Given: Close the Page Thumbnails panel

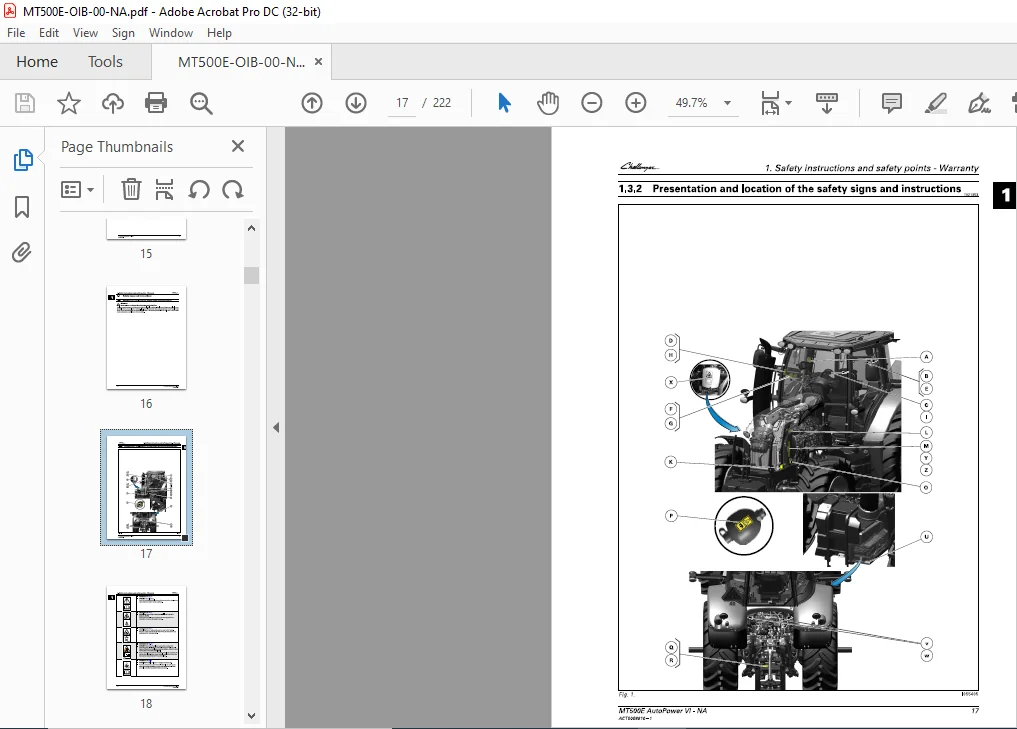Looking at the screenshot, I should (238, 146).
